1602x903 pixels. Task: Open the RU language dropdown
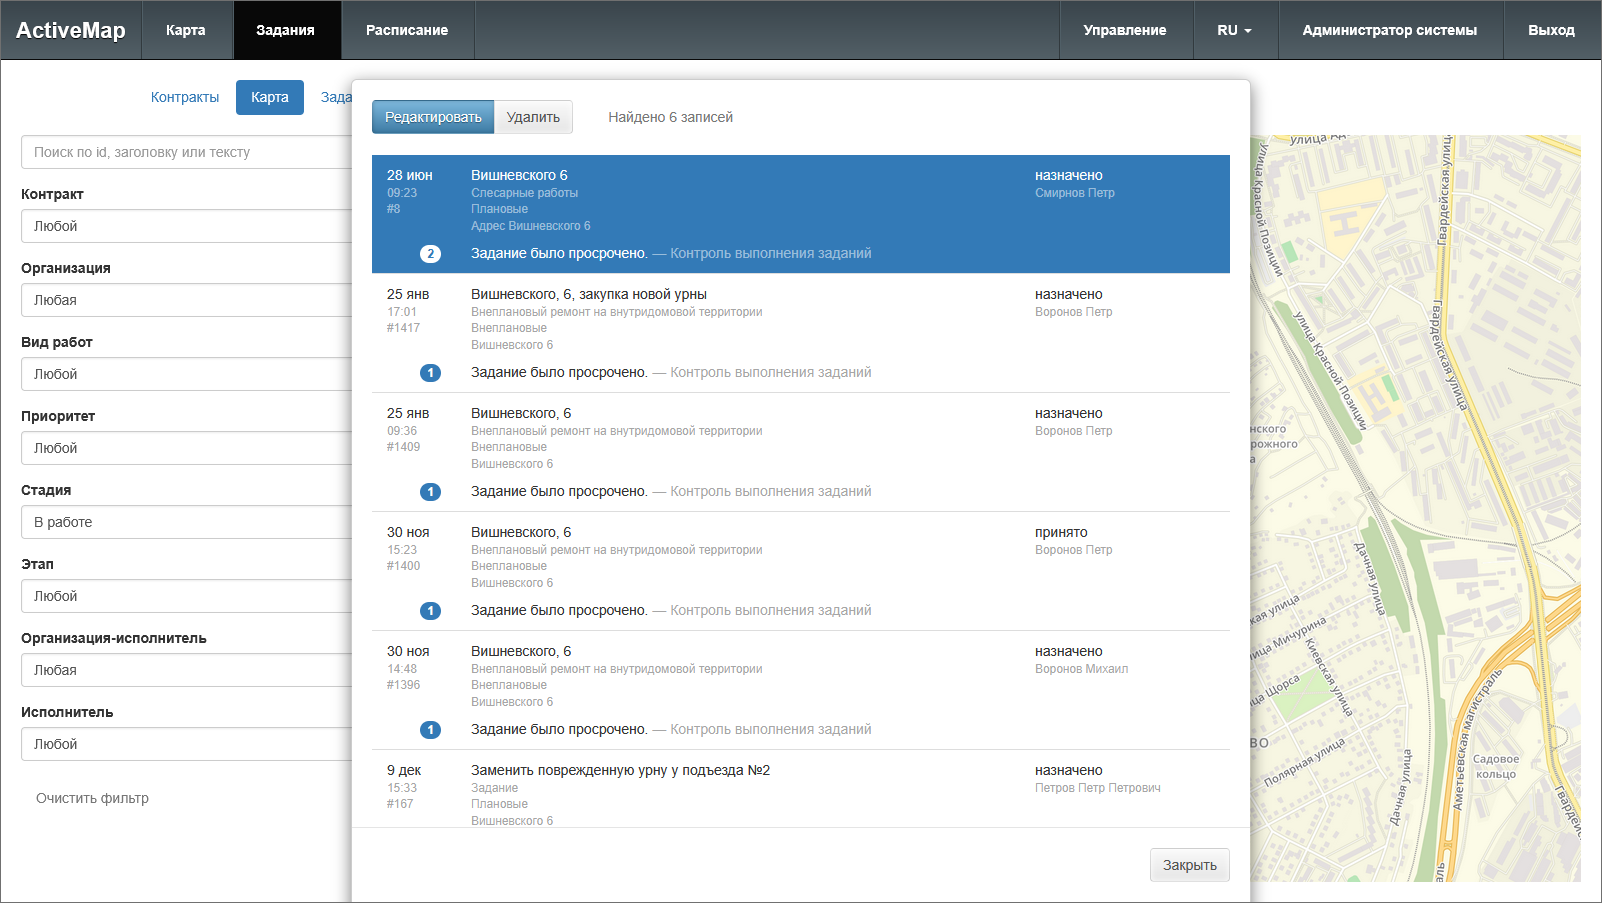point(1234,30)
